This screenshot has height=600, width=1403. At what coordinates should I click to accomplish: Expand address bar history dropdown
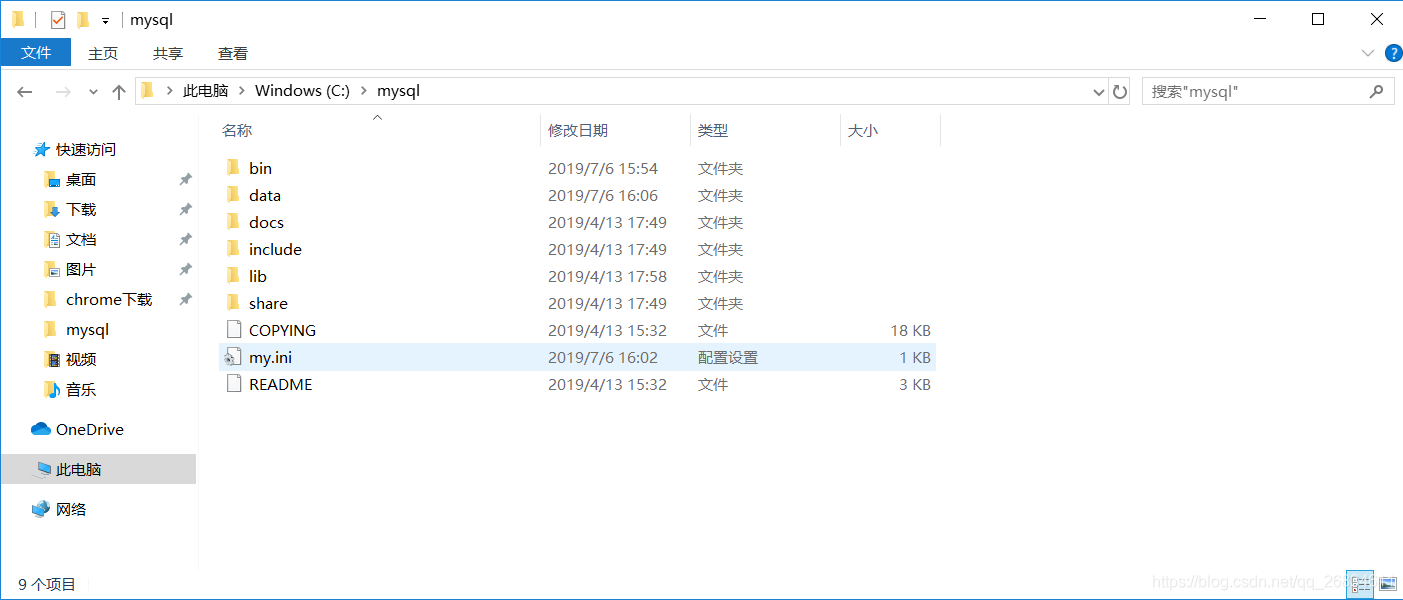(x=1099, y=91)
